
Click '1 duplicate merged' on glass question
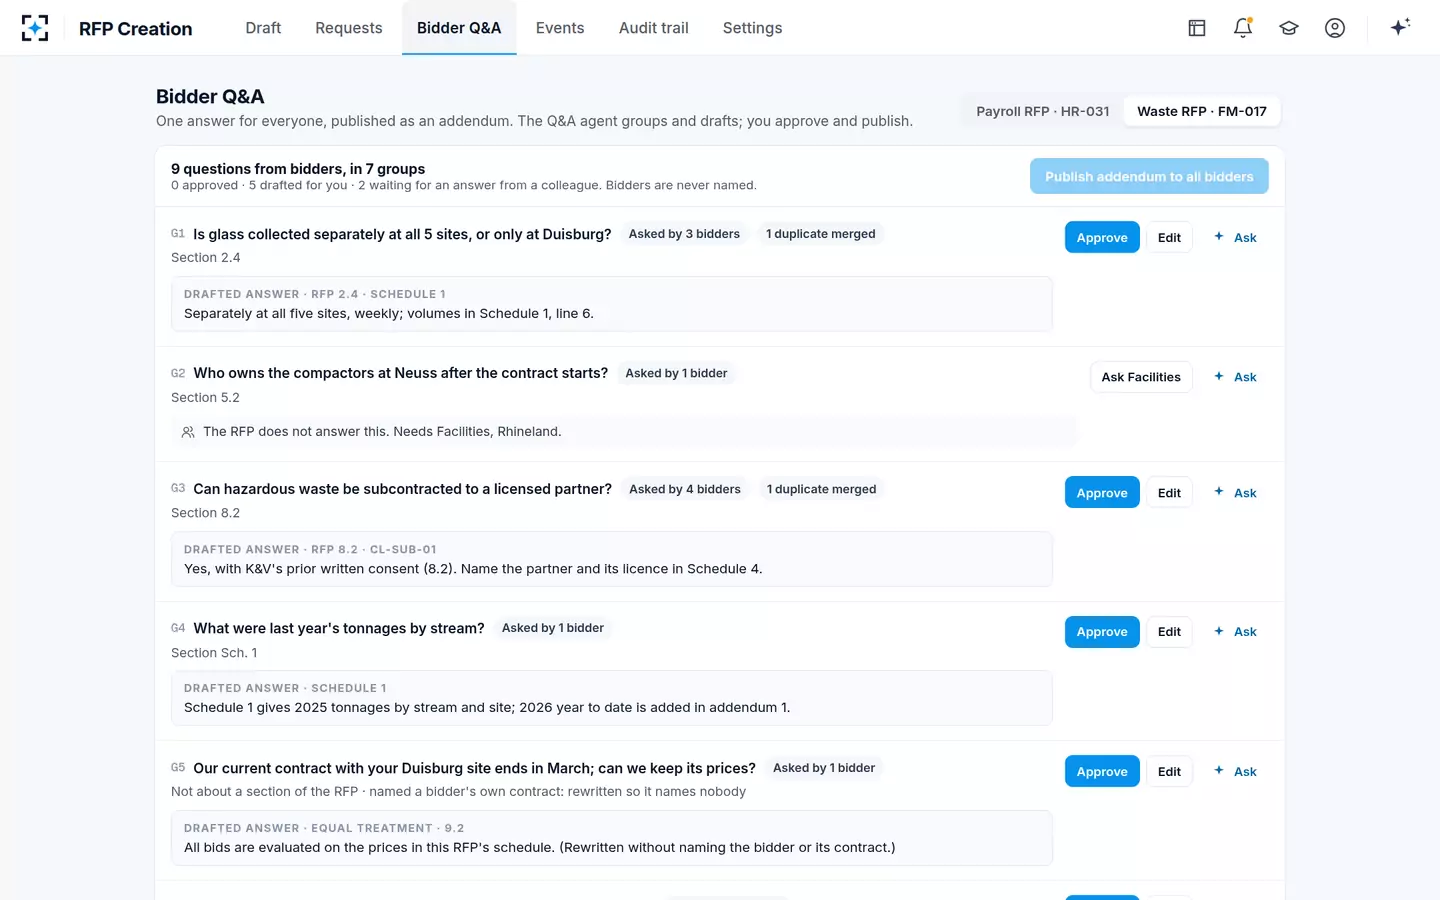(820, 234)
